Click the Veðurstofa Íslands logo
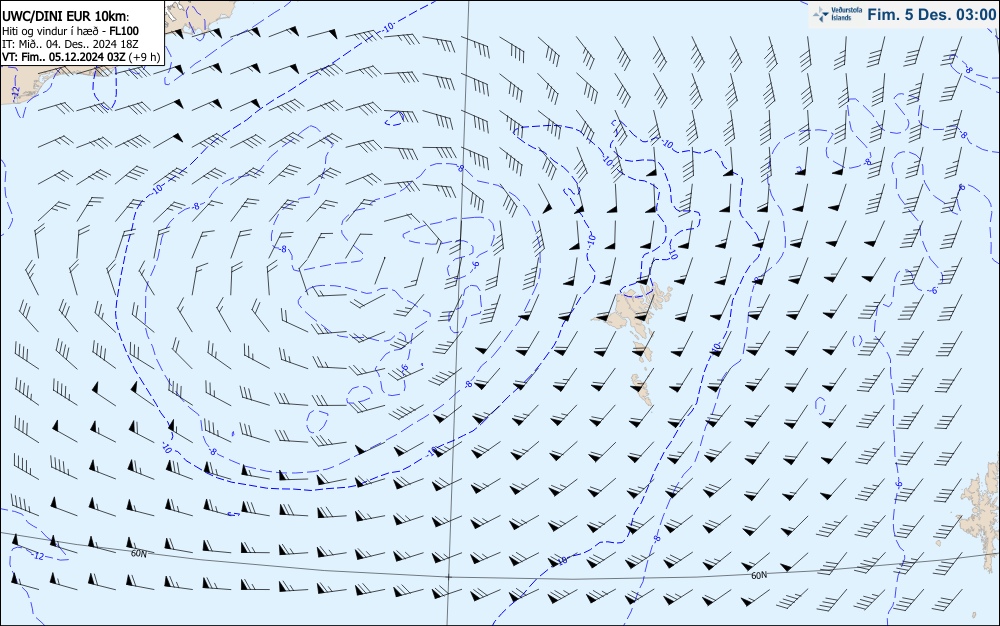This screenshot has height=626, width=1000. (x=837, y=14)
